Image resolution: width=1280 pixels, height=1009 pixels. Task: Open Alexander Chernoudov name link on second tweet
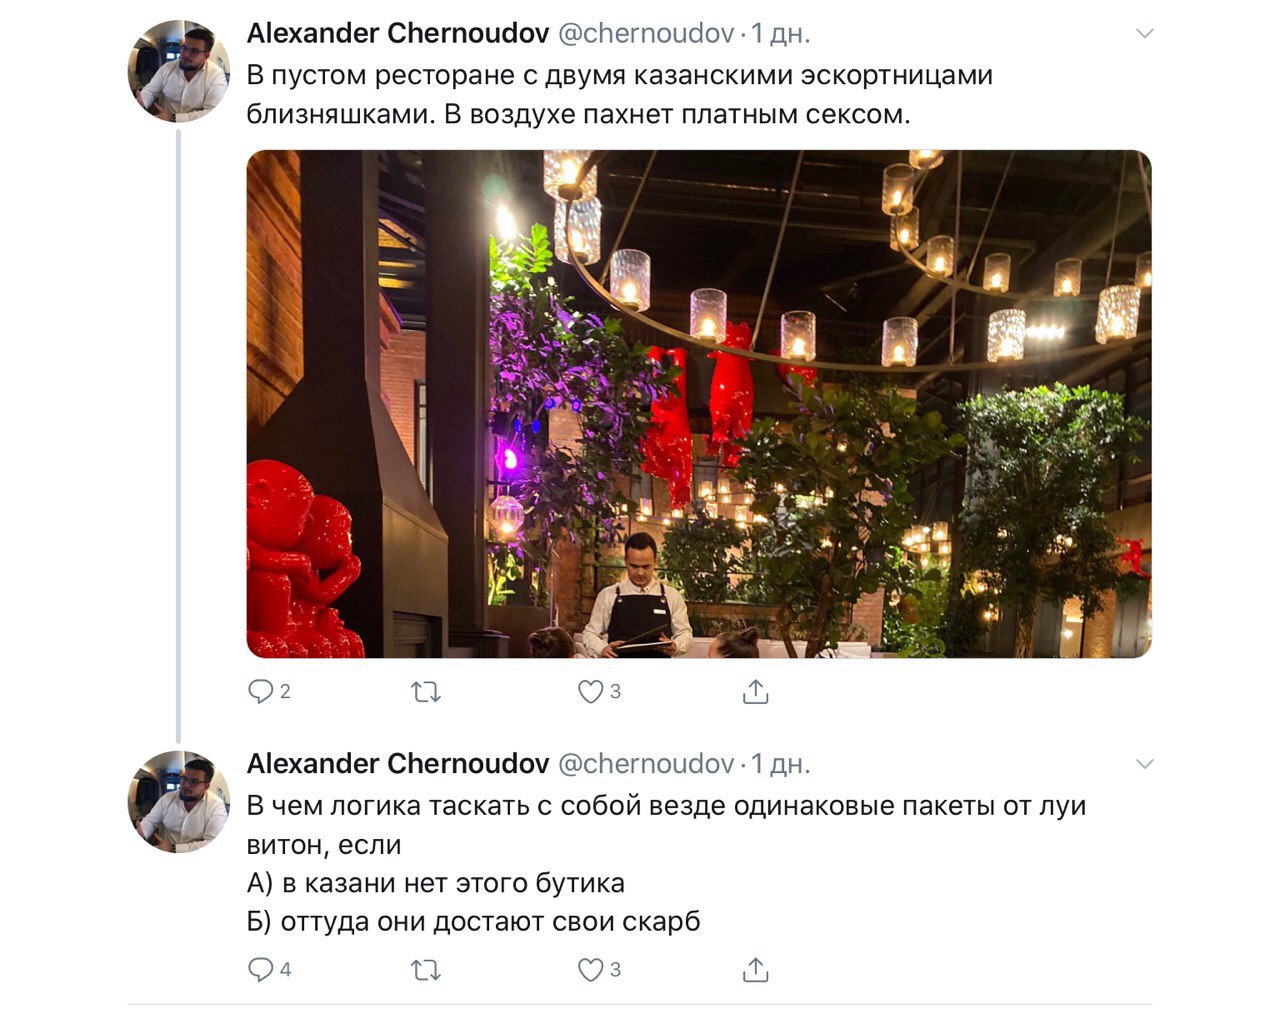point(398,764)
